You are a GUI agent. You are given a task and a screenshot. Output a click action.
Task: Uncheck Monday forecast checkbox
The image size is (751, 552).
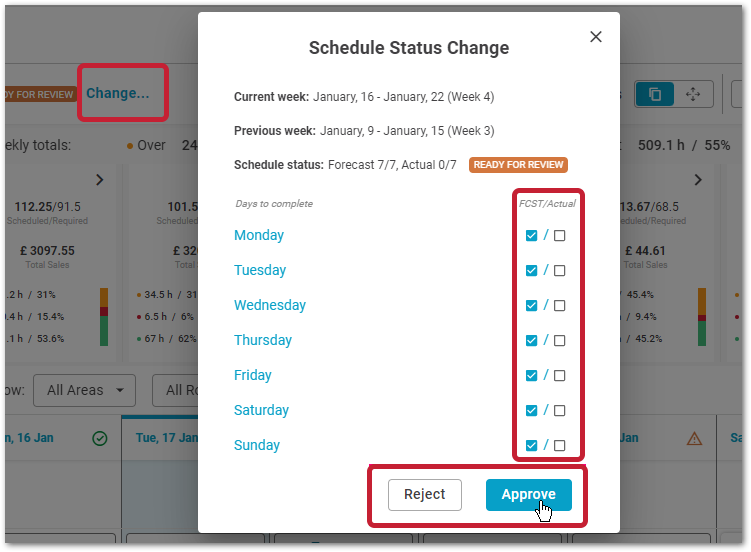531,236
